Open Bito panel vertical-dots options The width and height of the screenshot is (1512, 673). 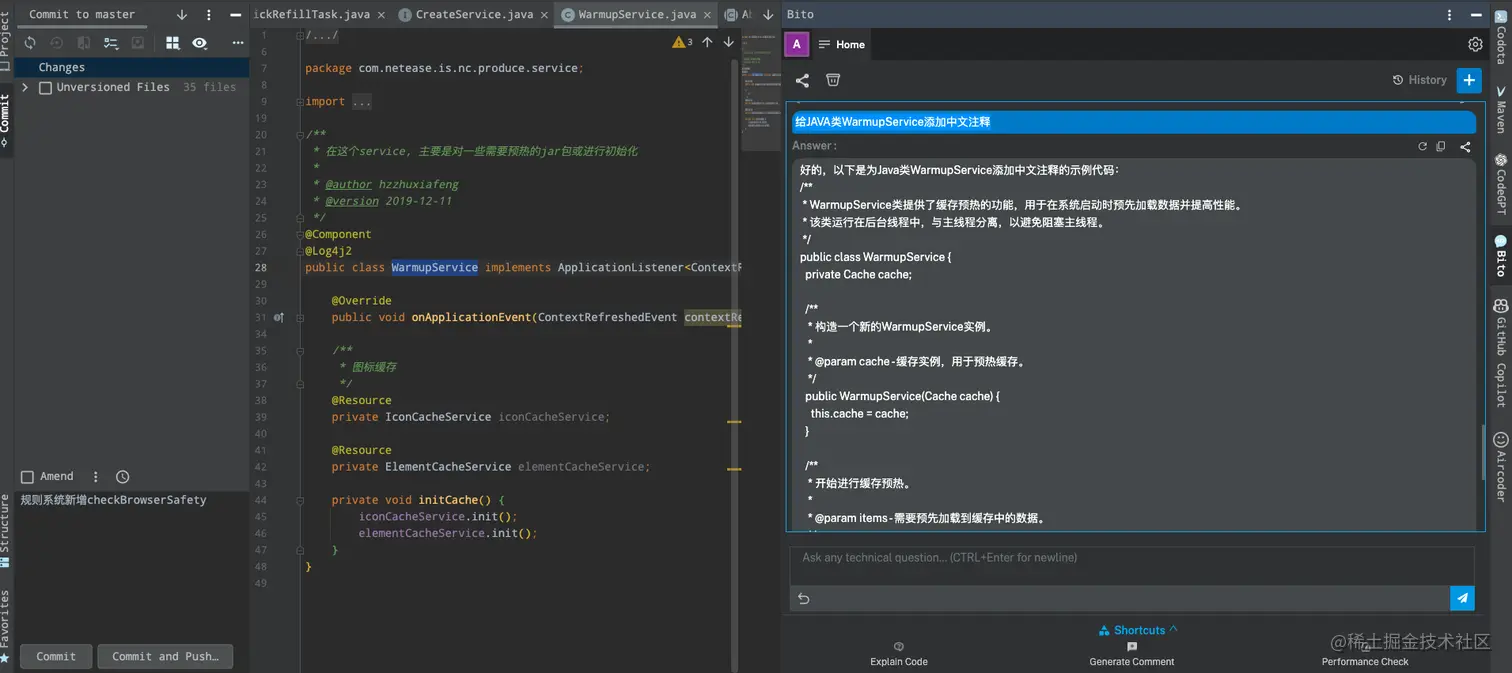pos(1449,15)
